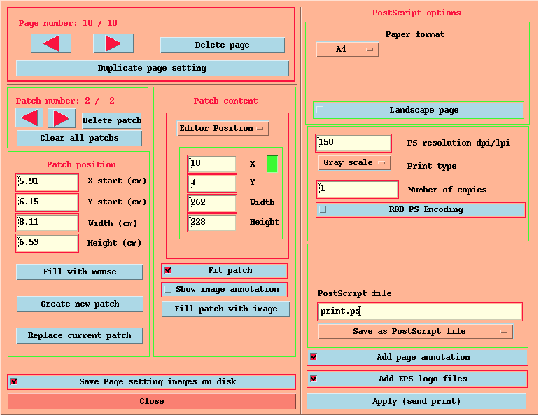Click Number of copies field

pyautogui.click(x=357, y=189)
